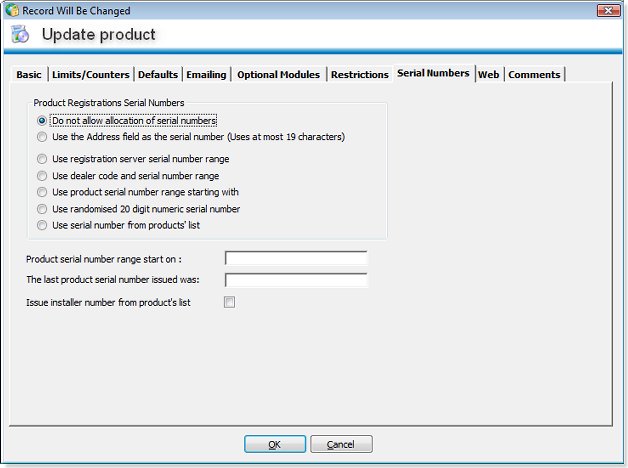Viewport: 628px width, 468px height.
Task: Open the Restrictions tab
Action: [x=359, y=75]
